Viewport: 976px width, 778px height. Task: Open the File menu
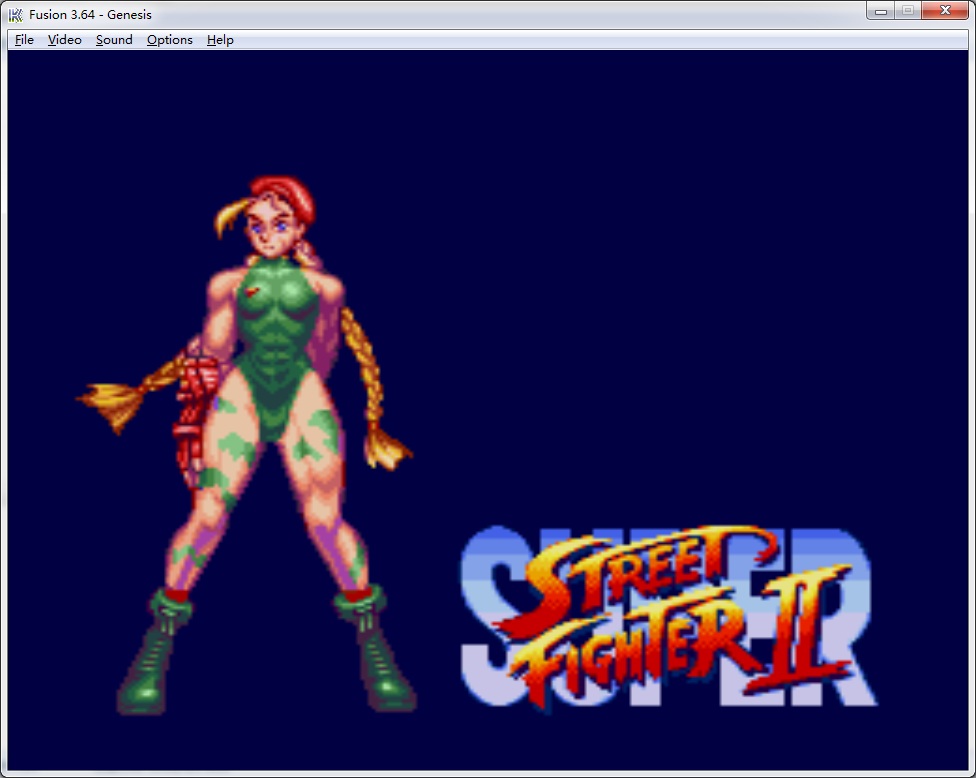(x=24, y=40)
